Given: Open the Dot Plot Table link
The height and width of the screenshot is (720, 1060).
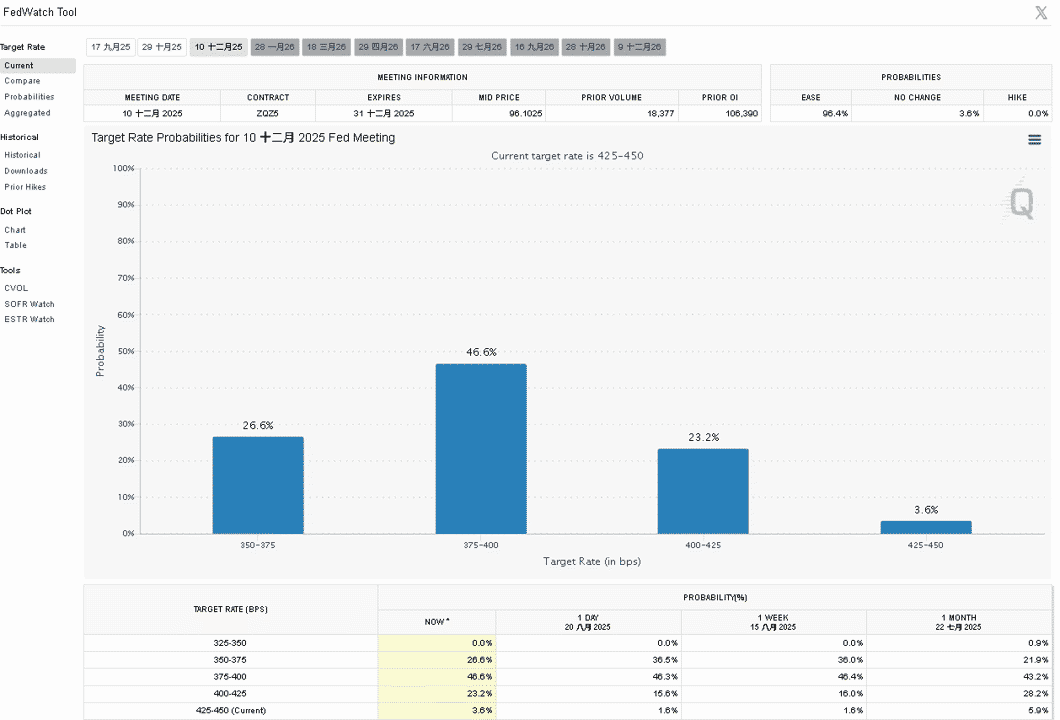Looking at the screenshot, I should click(x=16, y=245).
